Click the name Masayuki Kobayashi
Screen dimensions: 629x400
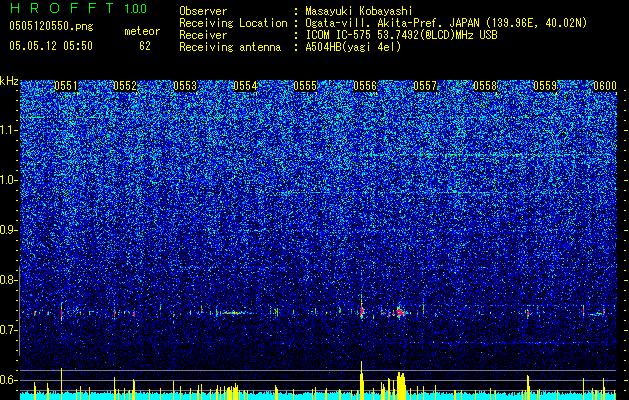click(359, 11)
